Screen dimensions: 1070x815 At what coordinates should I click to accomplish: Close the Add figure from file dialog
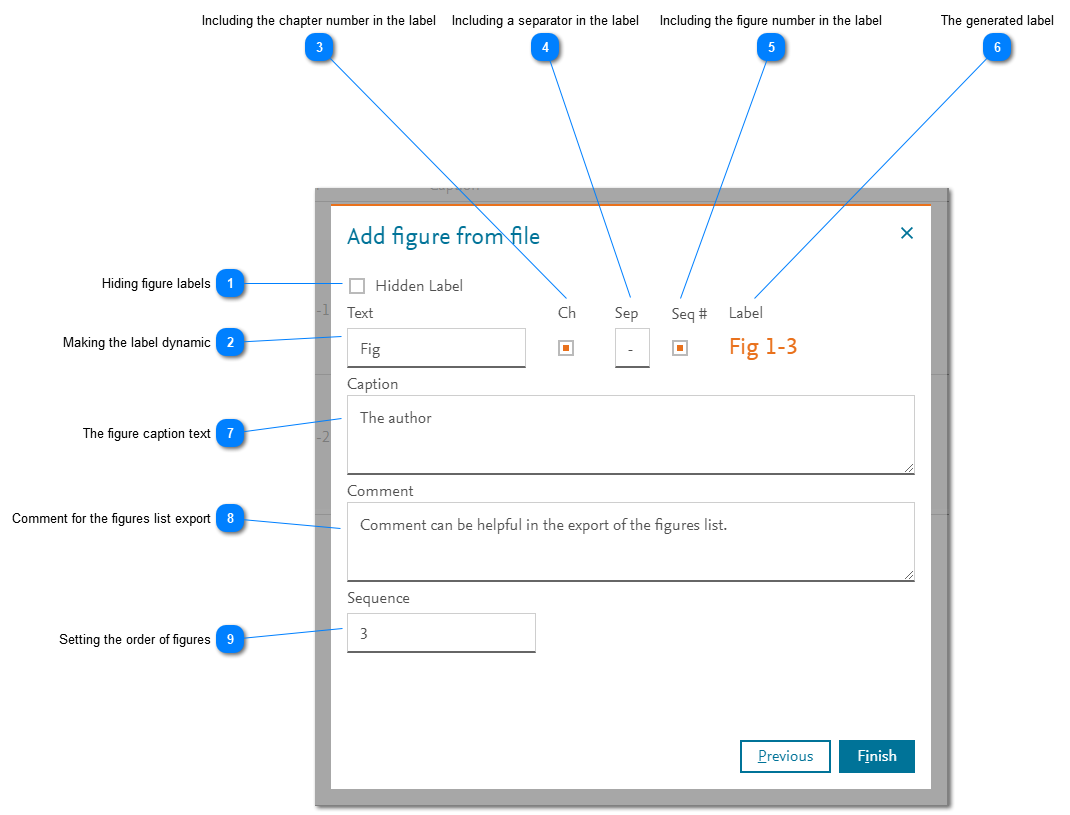[906, 233]
